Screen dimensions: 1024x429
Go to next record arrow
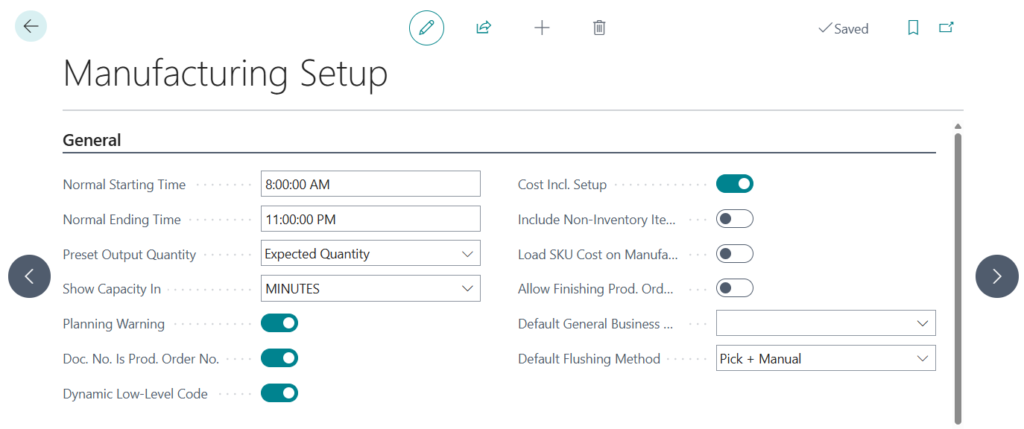click(x=996, y=276)
